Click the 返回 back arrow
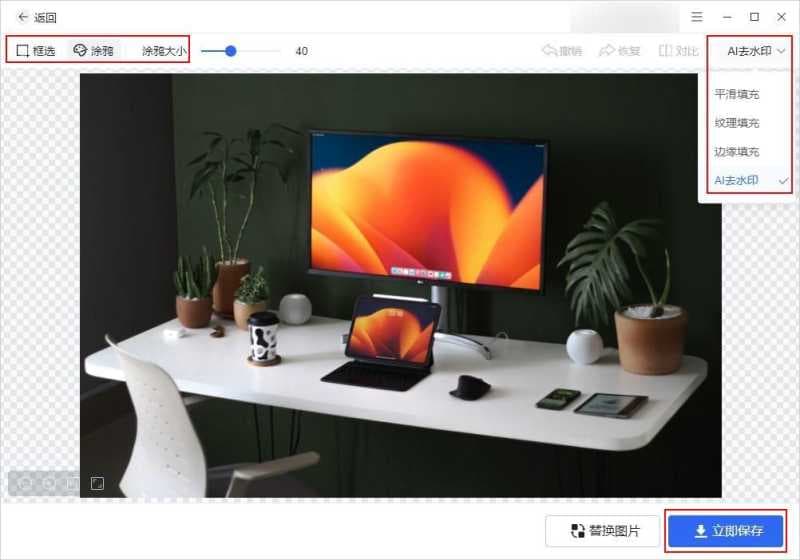 pos(24,17)
